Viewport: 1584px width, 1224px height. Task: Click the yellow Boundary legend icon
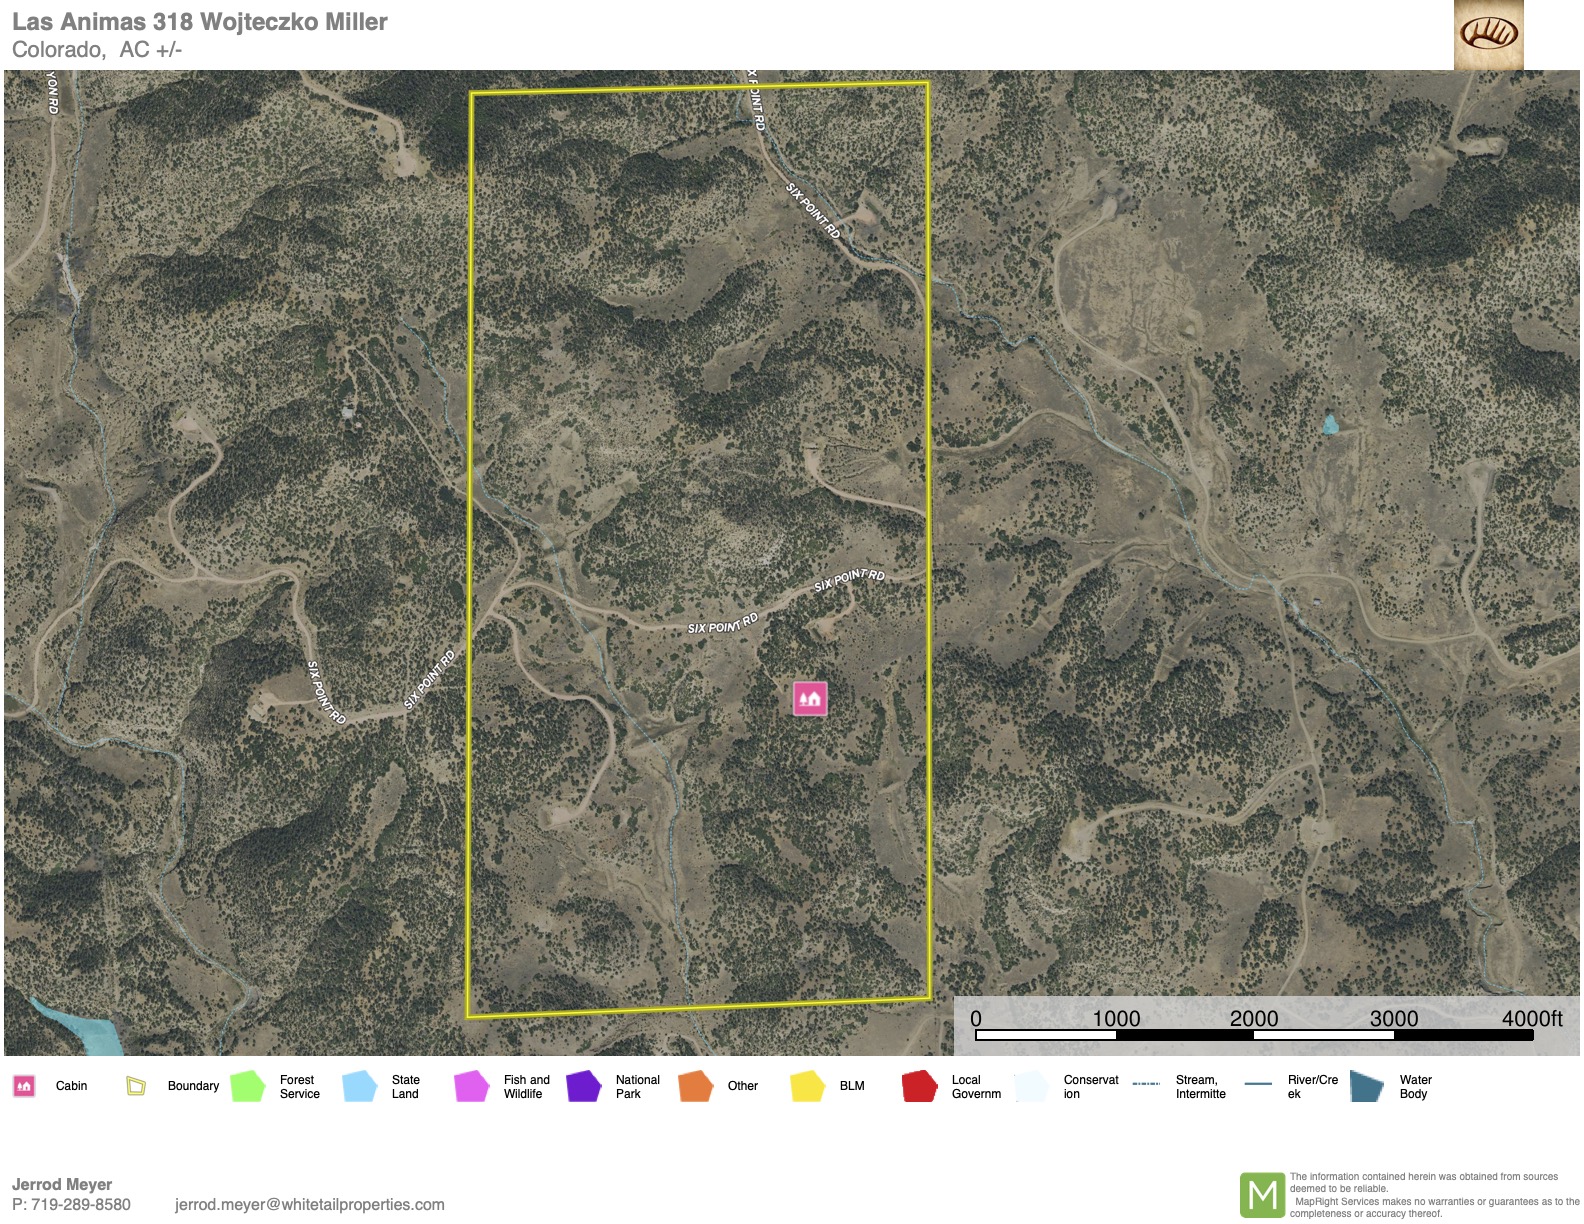click(136, 1086)
